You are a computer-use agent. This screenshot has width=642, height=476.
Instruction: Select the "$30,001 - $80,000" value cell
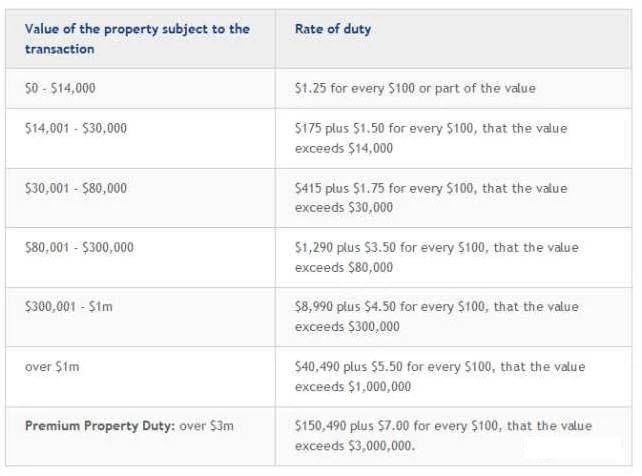76,188
